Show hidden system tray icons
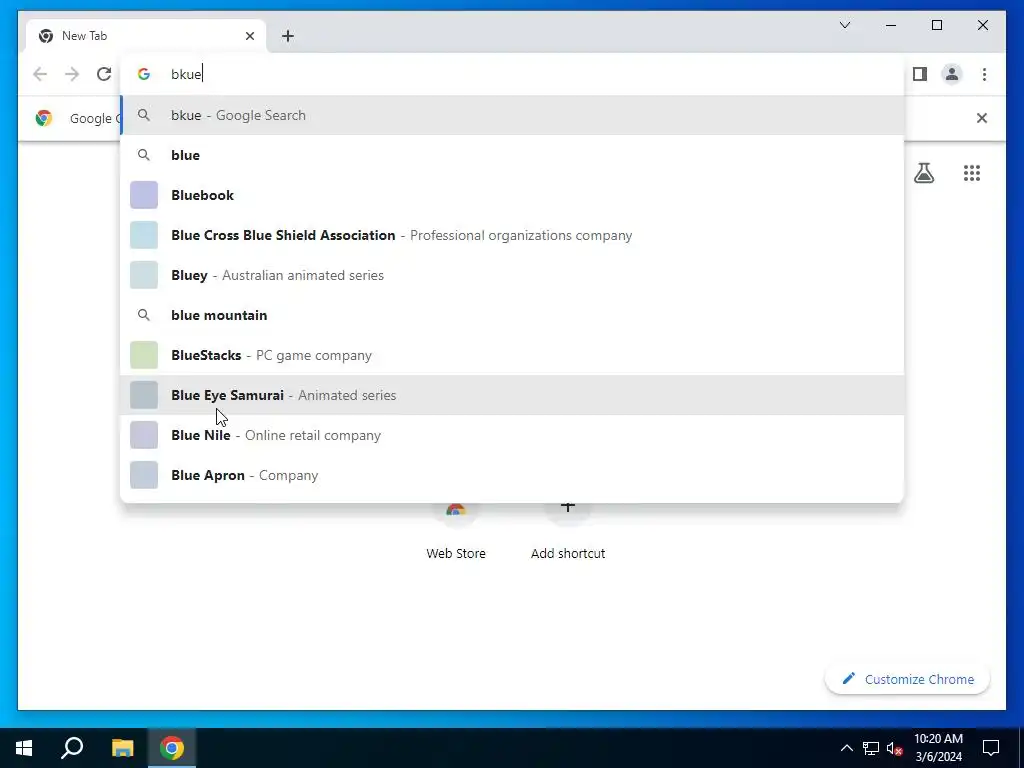 (x=846, y=748)
